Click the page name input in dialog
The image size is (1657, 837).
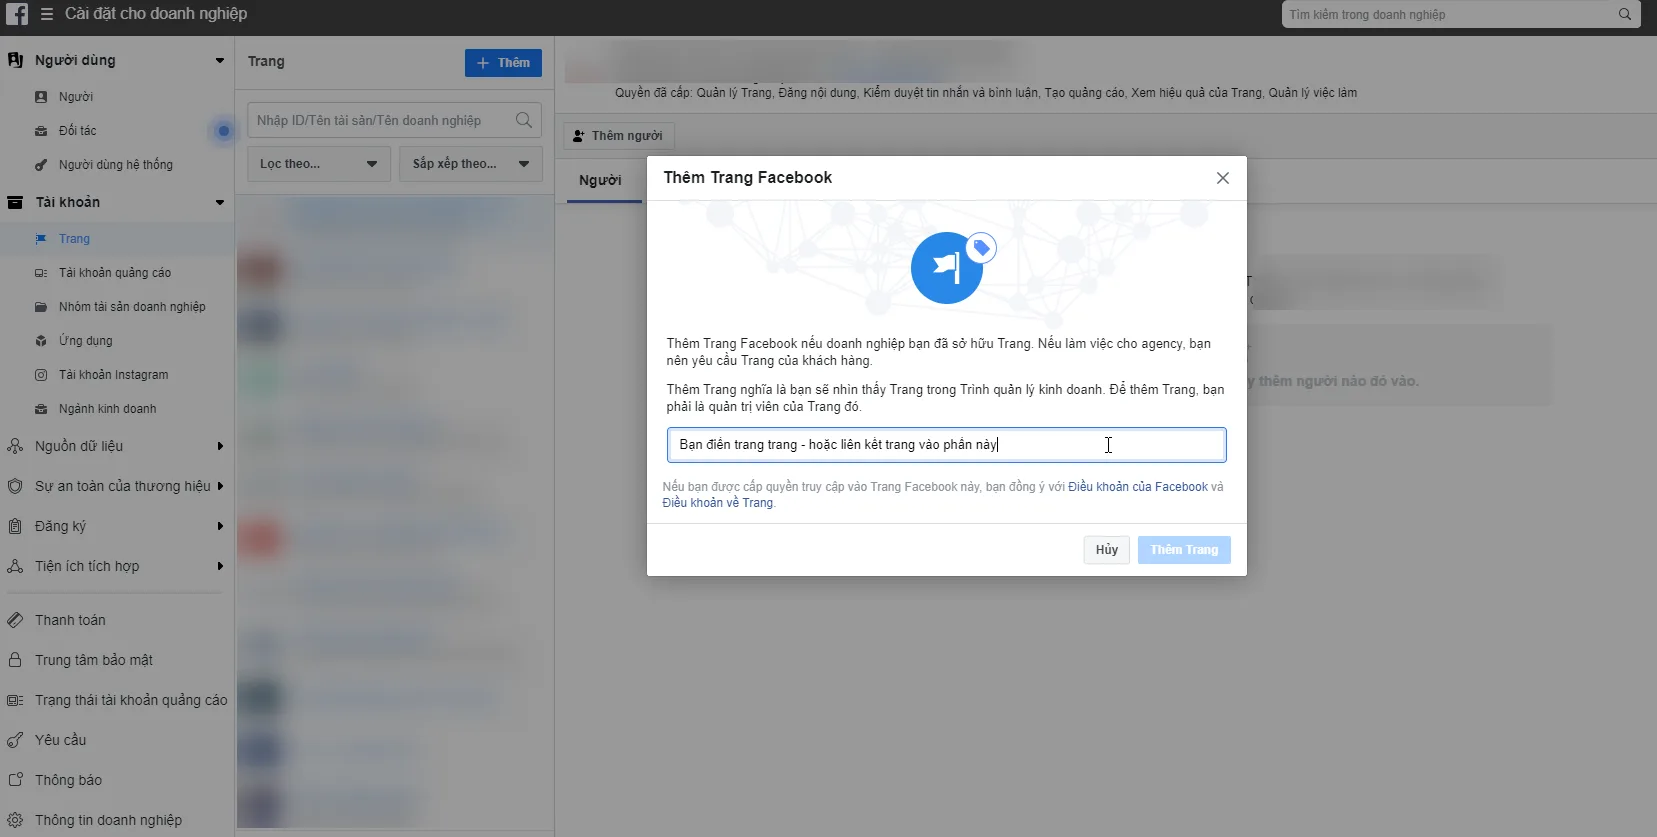[947, 445]
